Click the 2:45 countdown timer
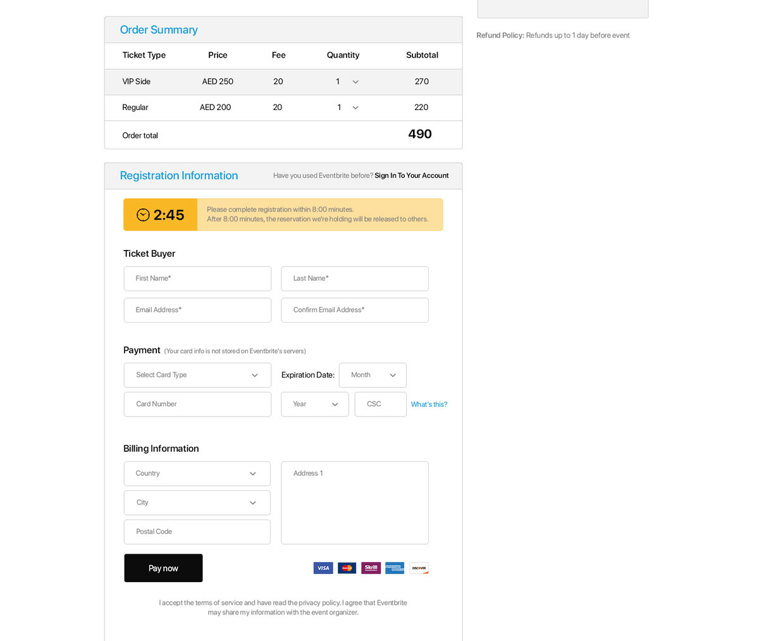The width and height of the screenshot is (759, 641). pos(160,214)
